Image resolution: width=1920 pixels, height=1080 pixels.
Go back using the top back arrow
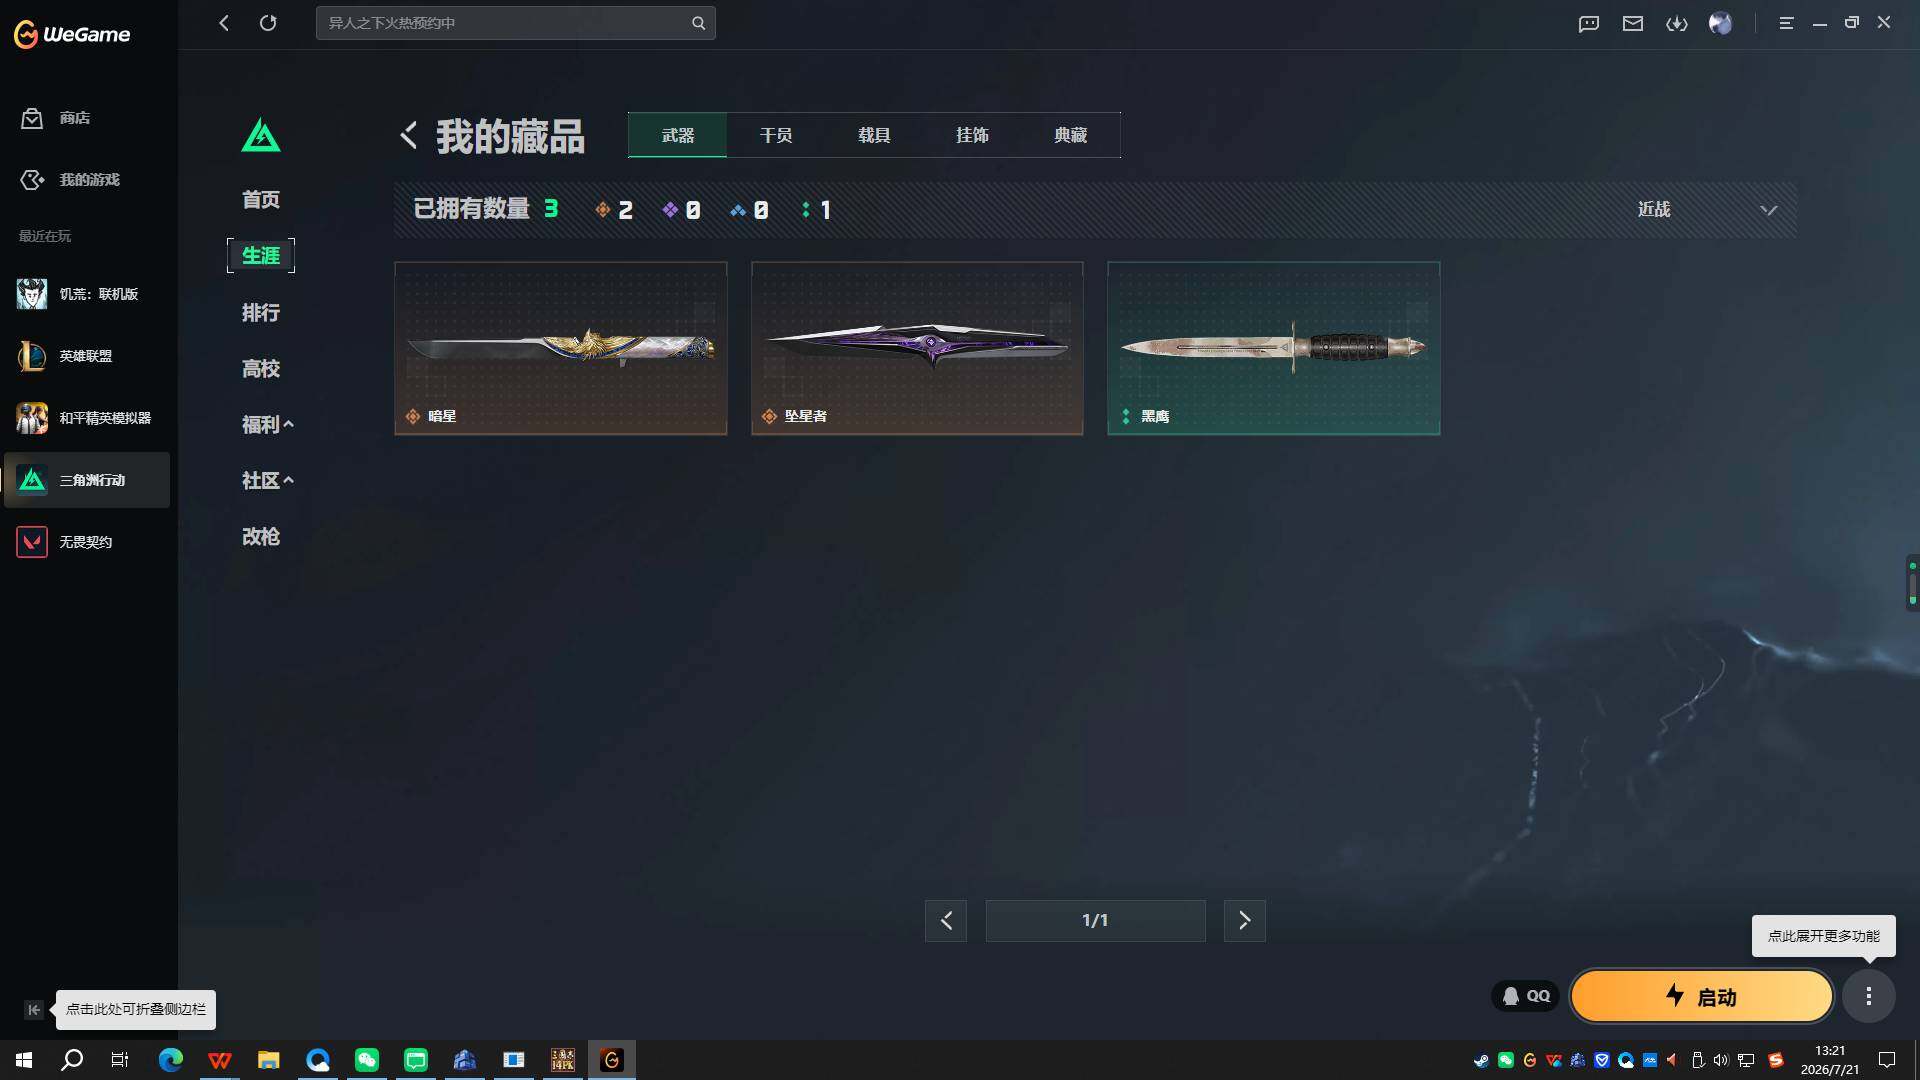[224, 23]
